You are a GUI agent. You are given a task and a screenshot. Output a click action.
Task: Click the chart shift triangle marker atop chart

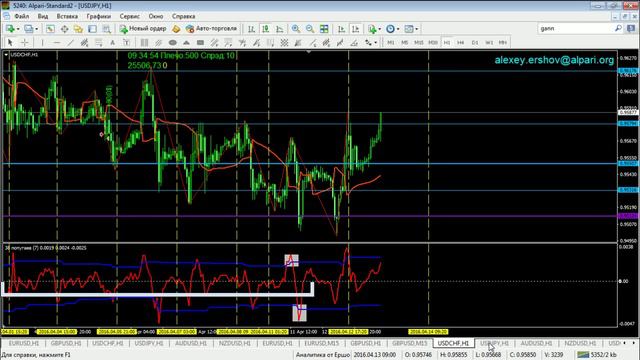click(309, 52)
